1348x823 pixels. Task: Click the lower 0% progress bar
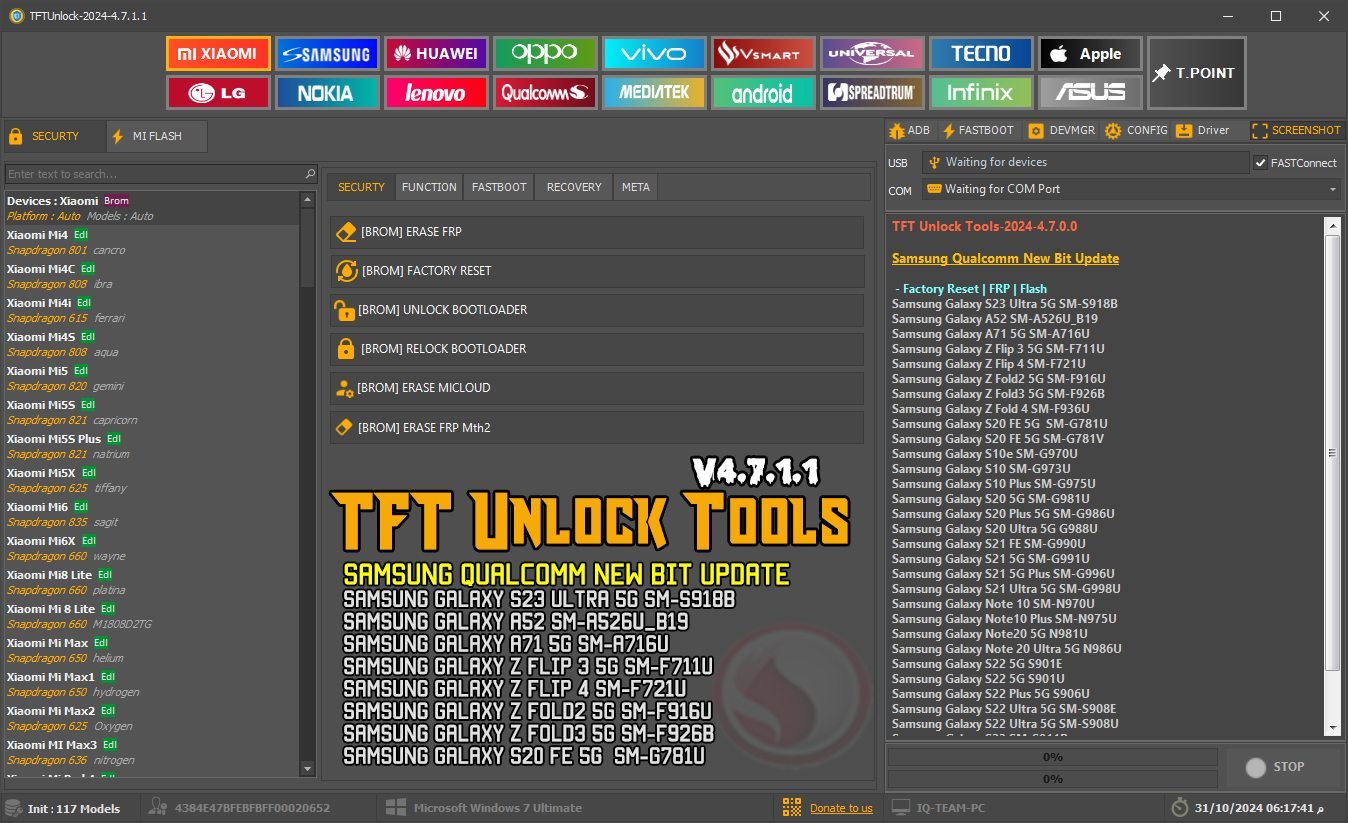click(x=1052, y=779)
